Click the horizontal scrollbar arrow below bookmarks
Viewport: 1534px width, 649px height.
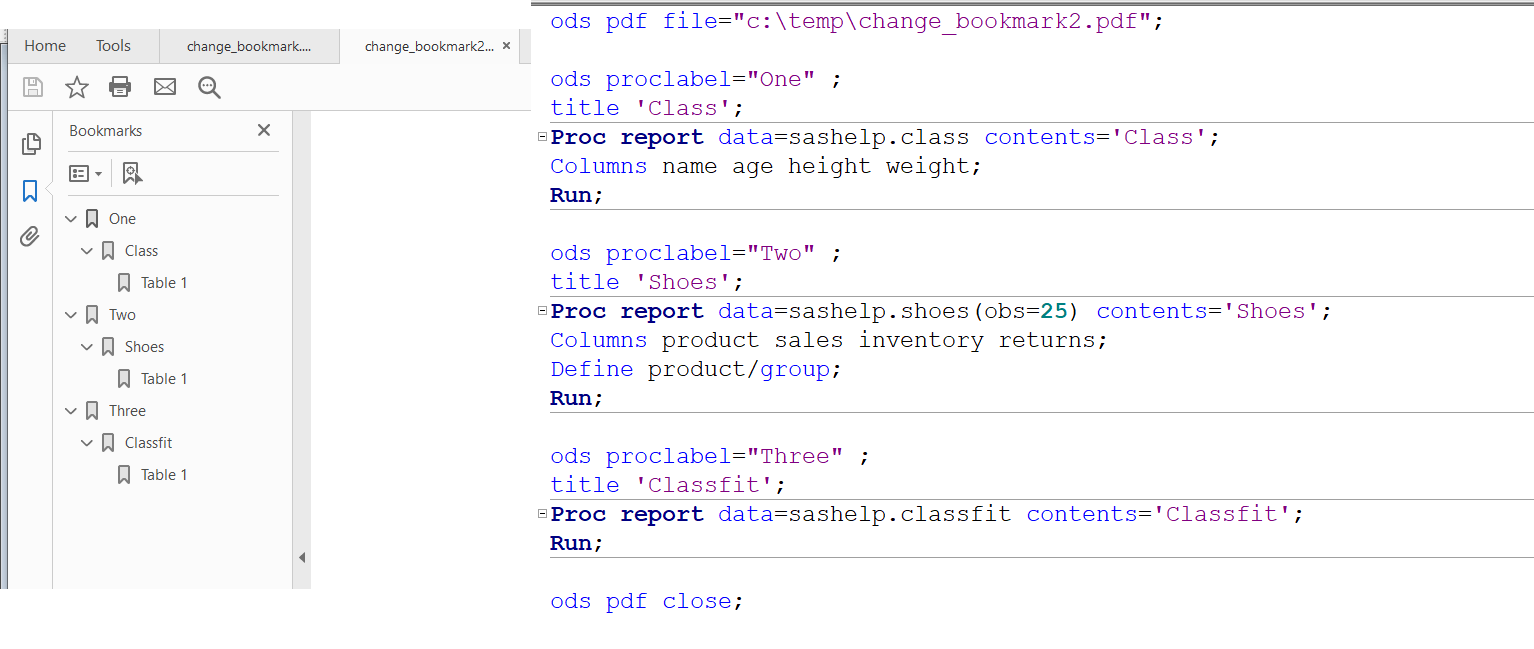(301, 557)
